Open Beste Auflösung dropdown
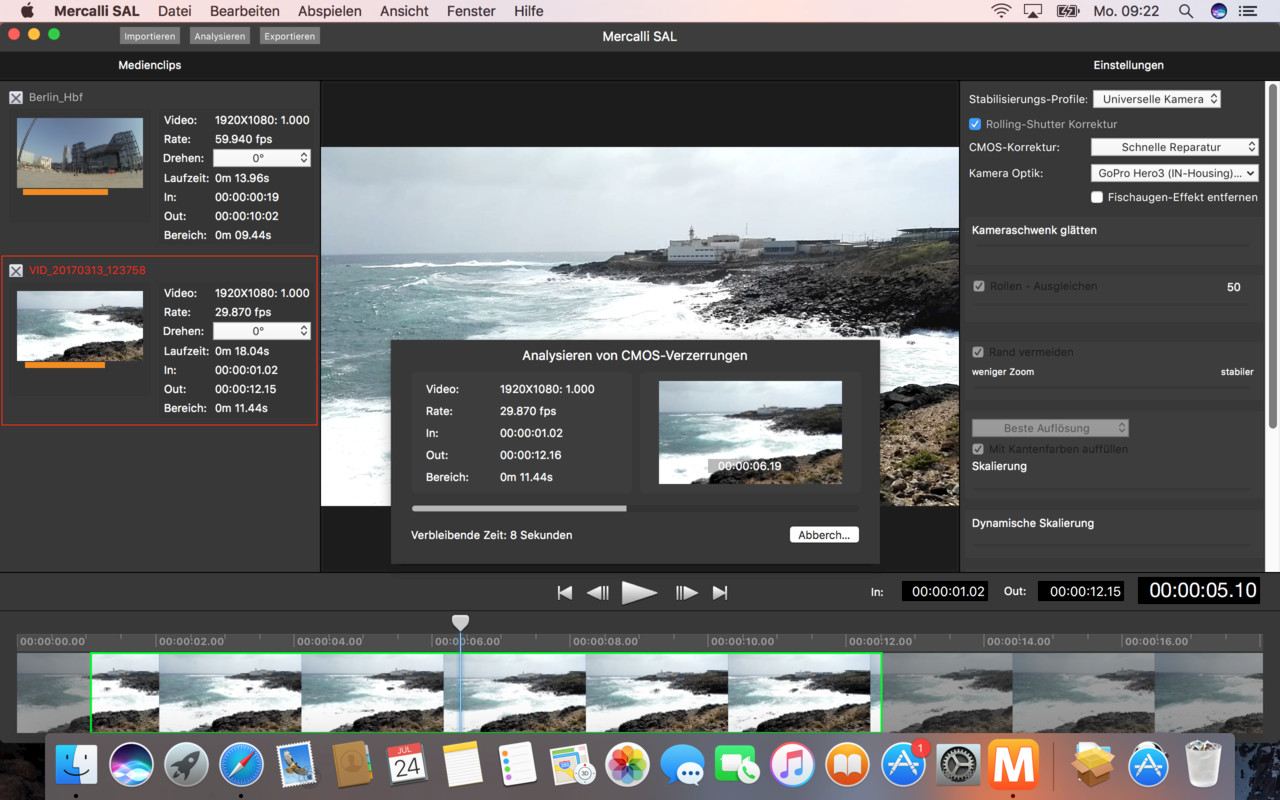Screen dimensions: 1280x800 [x=1051, y=428]
